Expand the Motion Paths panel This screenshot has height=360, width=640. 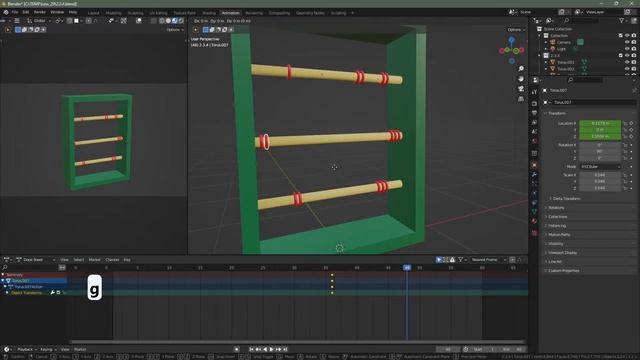tap(559, 235)
